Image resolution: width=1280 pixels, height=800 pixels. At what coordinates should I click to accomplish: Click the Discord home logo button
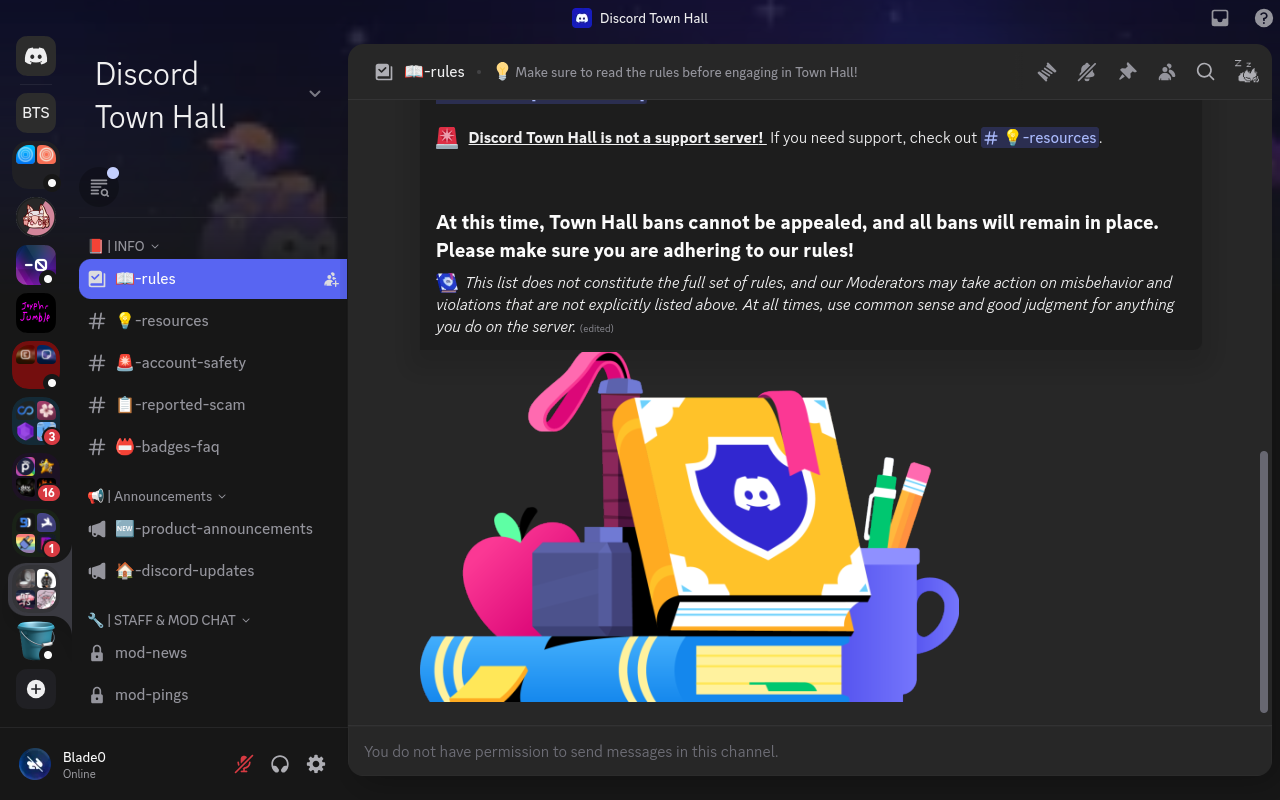(36, 56)
